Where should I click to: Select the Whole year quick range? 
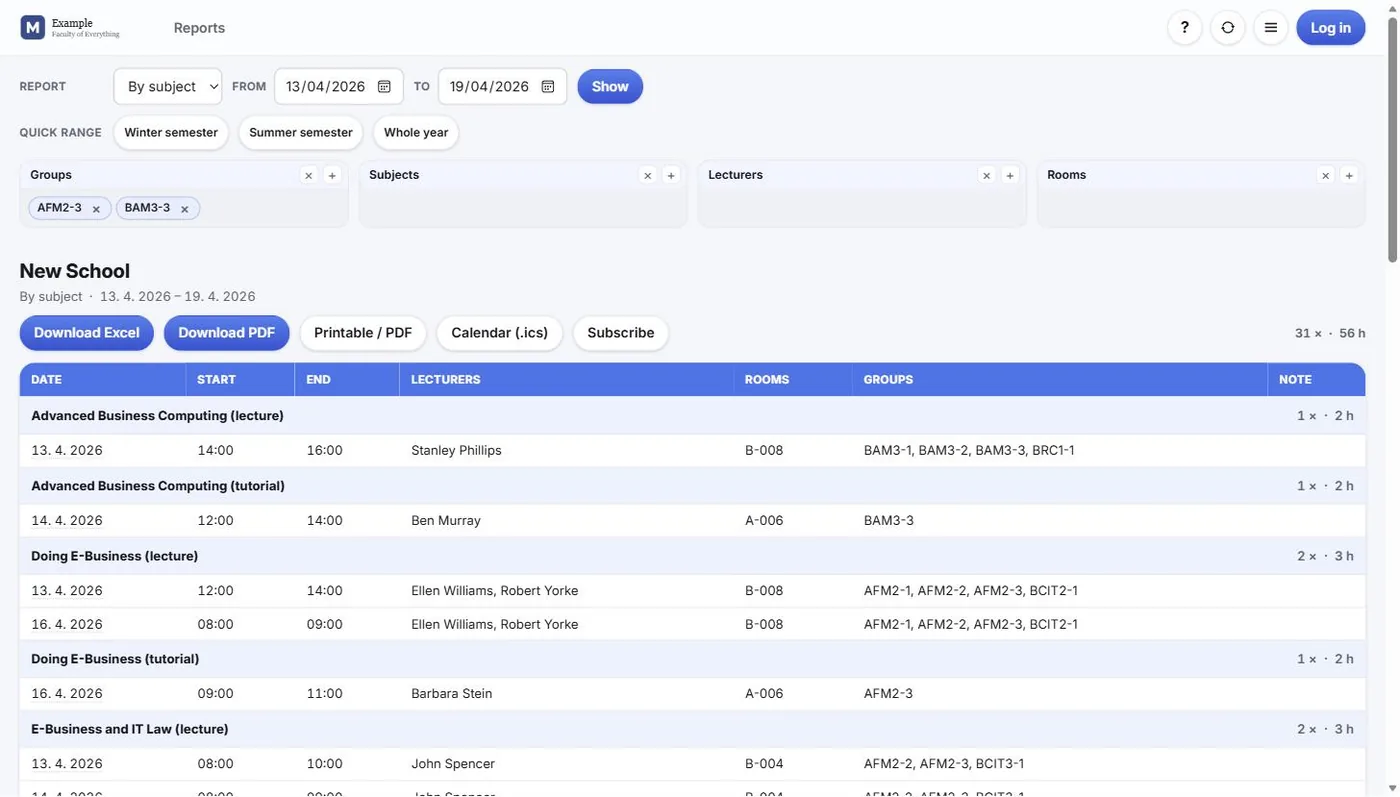click(x=416, y=133)
